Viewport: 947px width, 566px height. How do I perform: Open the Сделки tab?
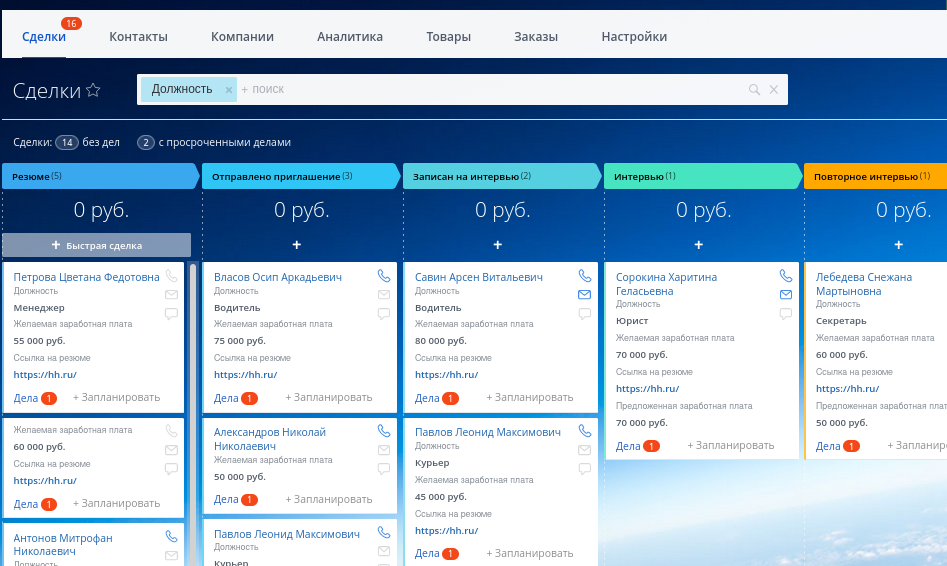click(43, 37)
